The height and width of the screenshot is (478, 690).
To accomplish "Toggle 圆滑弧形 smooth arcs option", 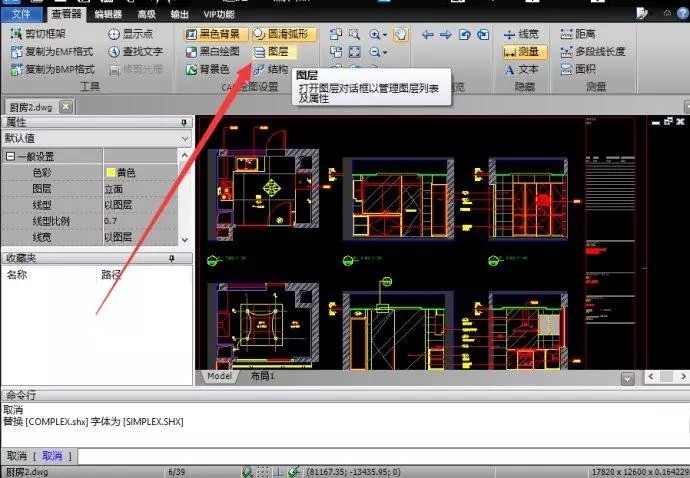I will (x=284, y=33).
